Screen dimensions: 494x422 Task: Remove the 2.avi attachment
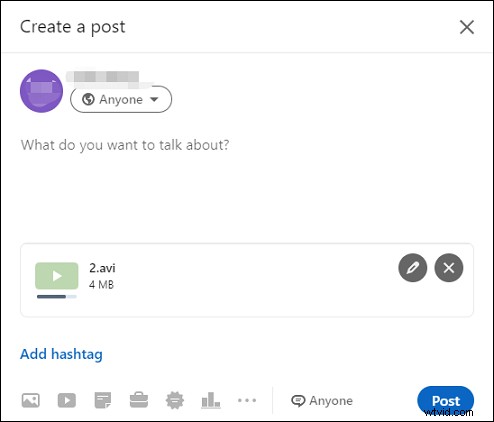pos(449,268)
